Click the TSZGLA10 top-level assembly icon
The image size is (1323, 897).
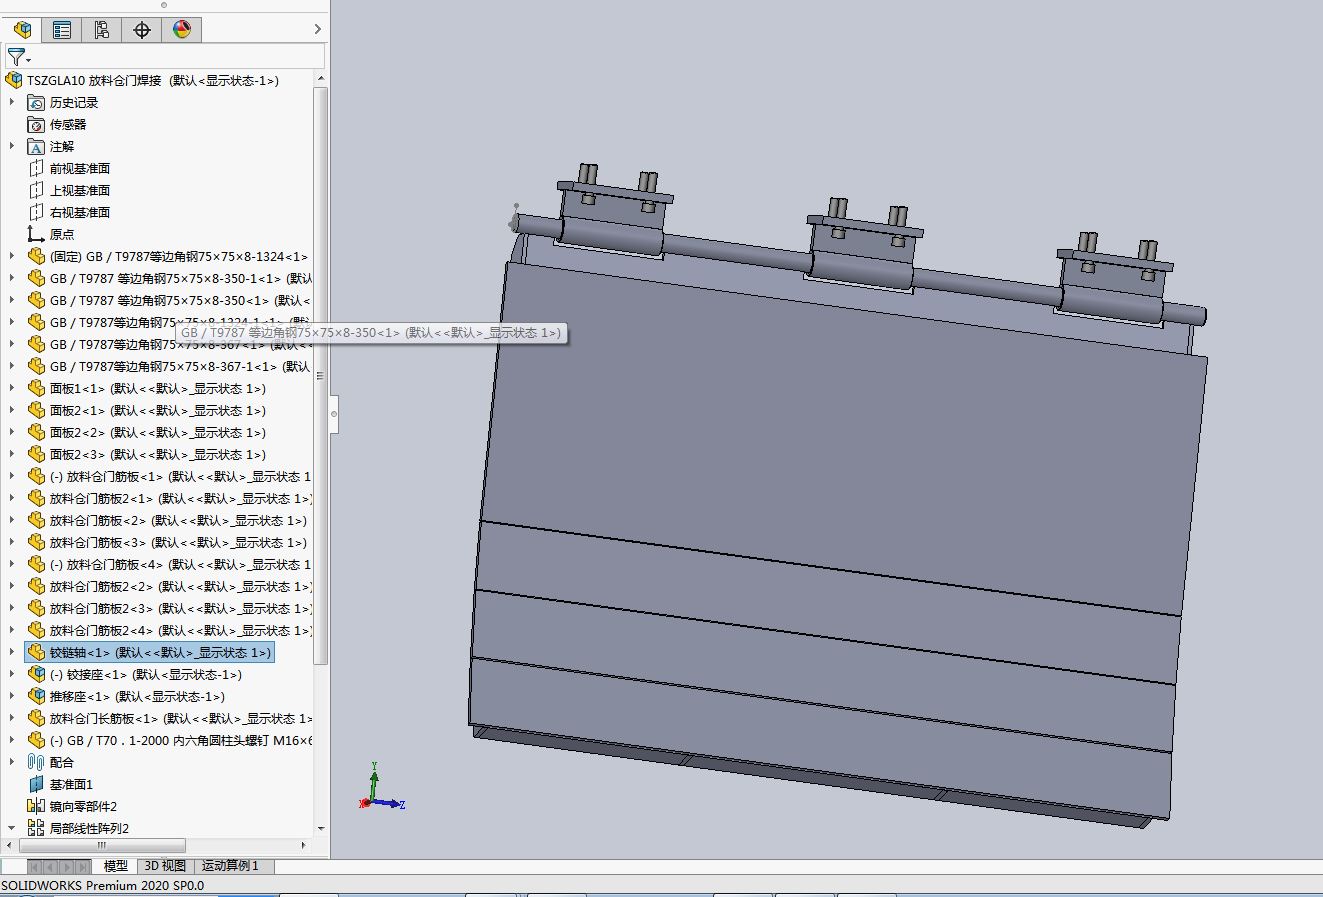tap(14, 81)
